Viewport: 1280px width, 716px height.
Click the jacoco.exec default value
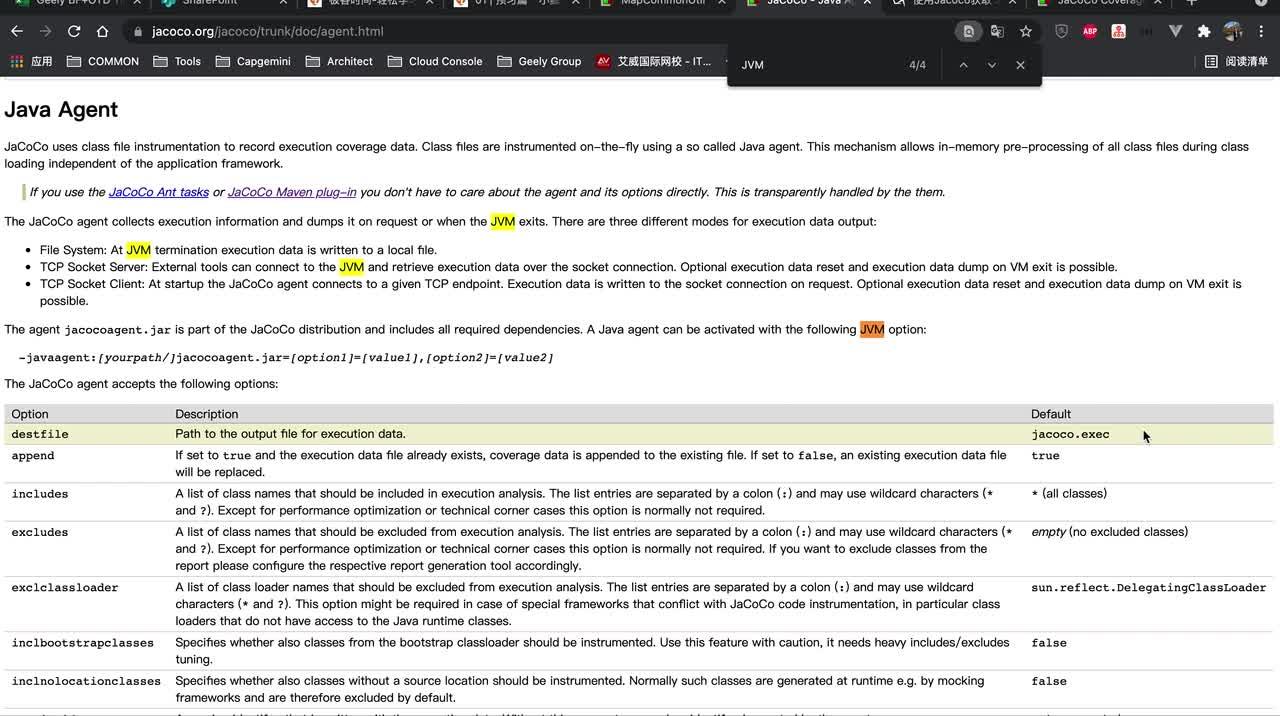pyautogui.click(x=1070, y=434)
